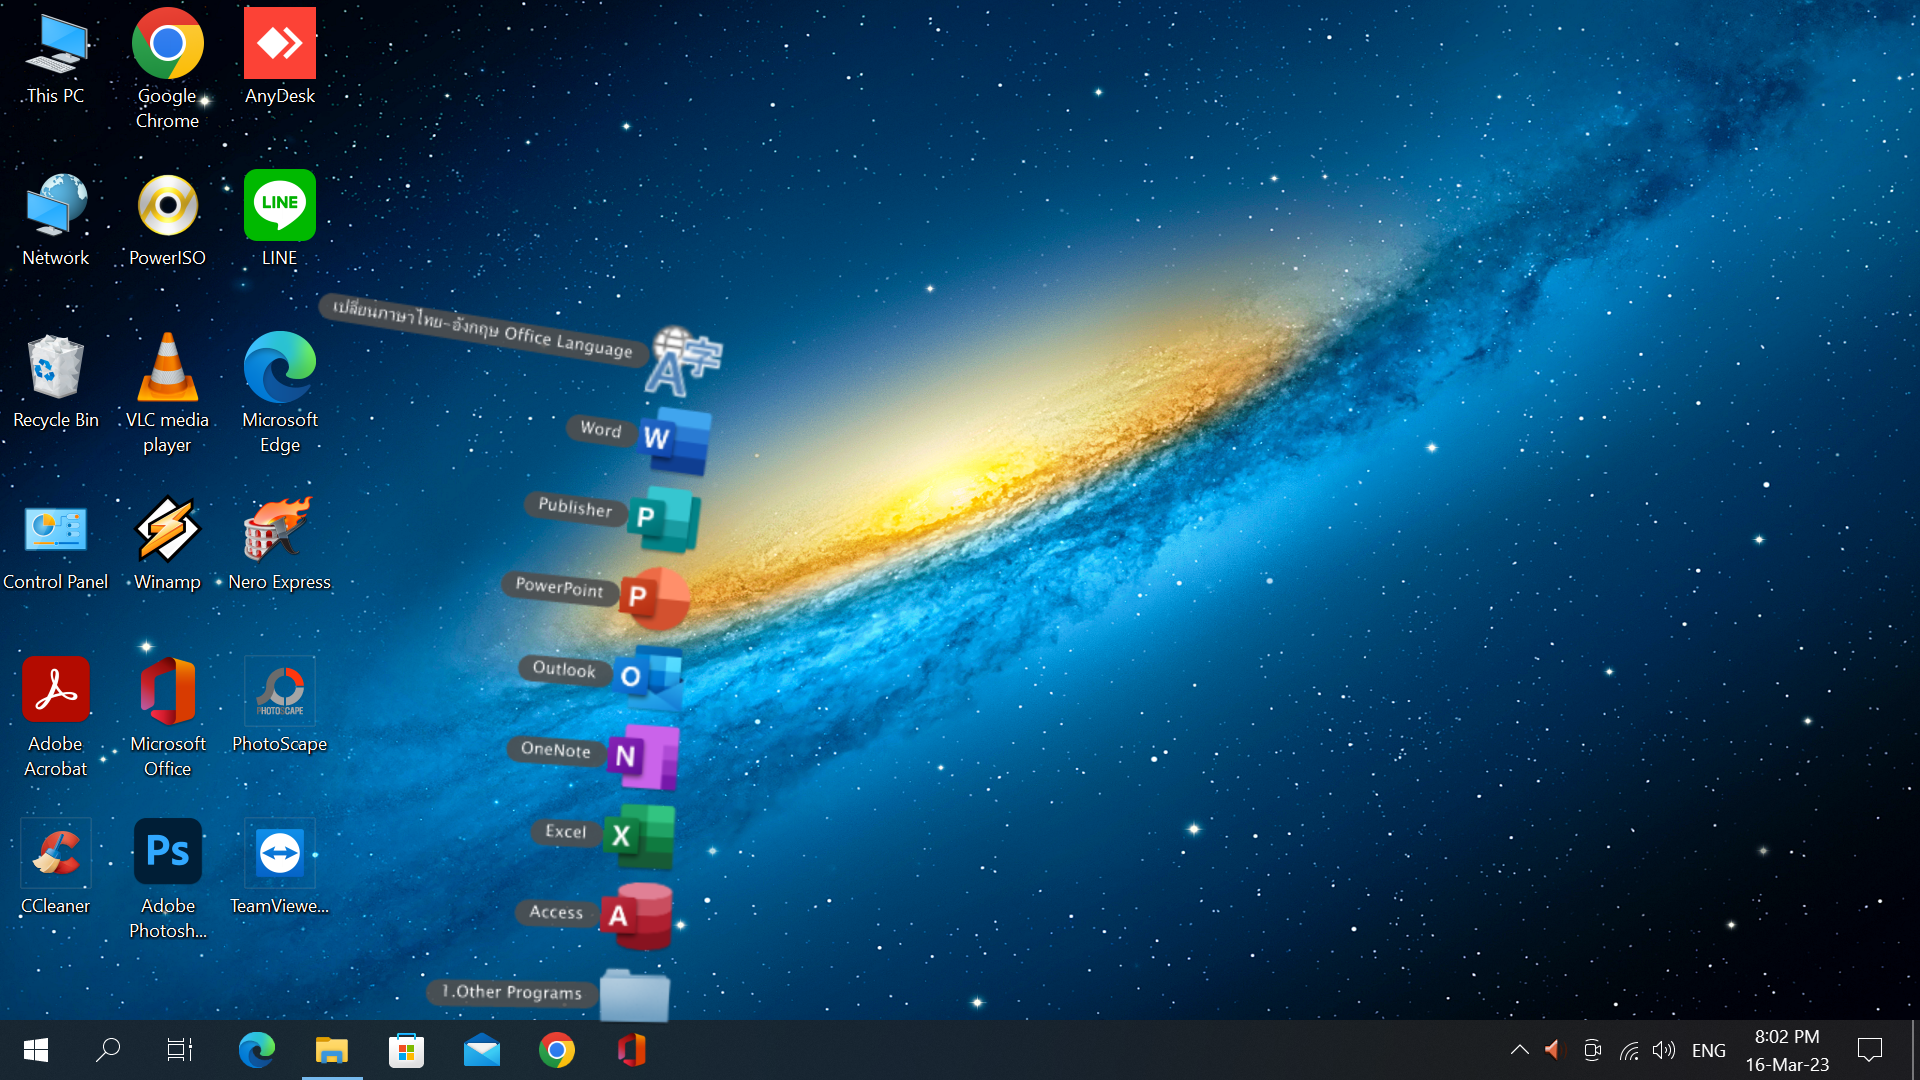This screenshot has height=1080, width=1920.
Task: Launch PowerISO from the desktop
Action: click(167, 222)
